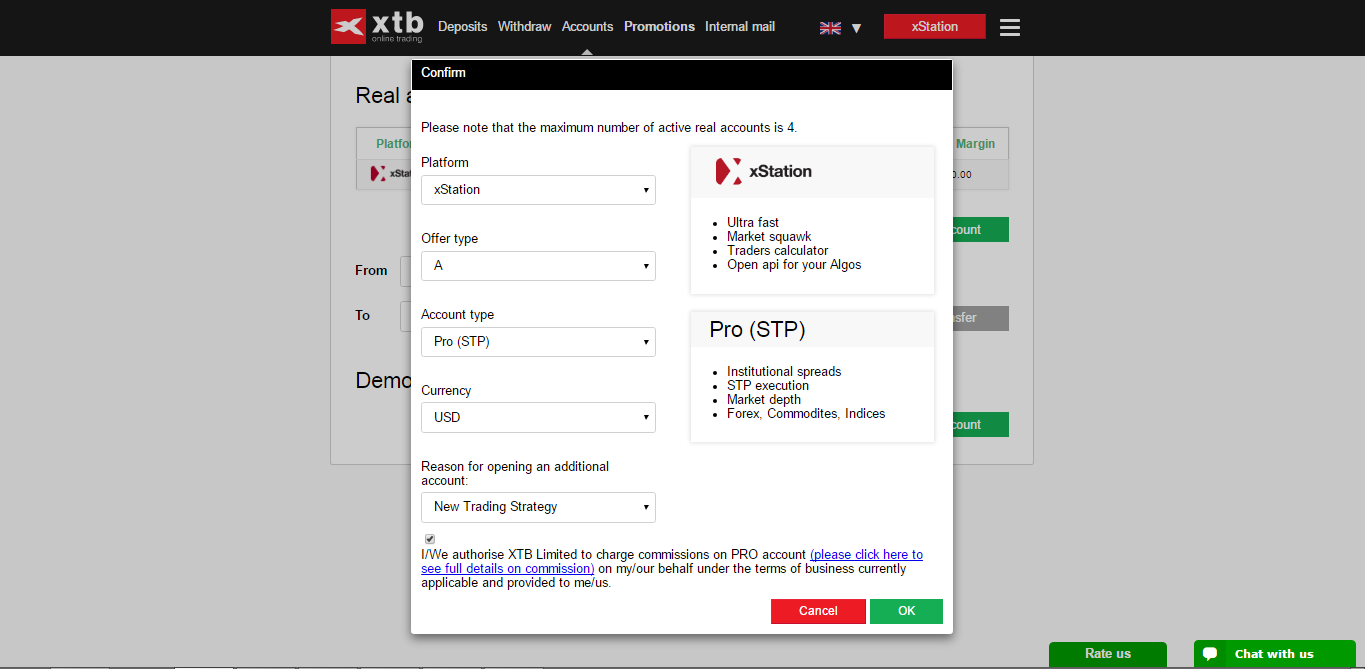Click the 'Market squawk' text
The height and width of the screenshot is (669, 1365).
(x=769, y=237)
